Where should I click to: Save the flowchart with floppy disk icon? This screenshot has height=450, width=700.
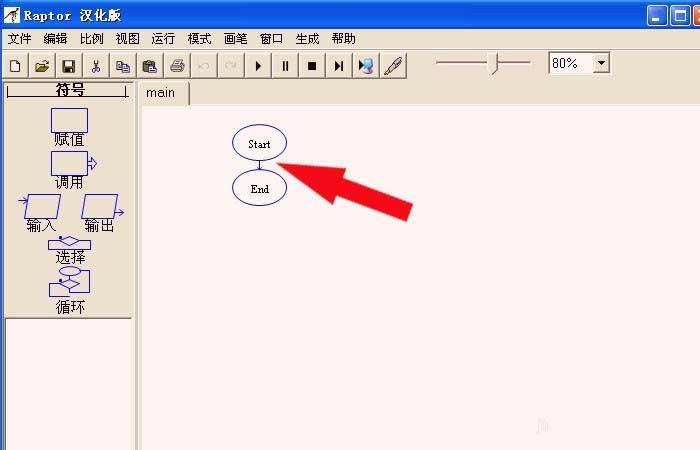click(x=69, y=66)
